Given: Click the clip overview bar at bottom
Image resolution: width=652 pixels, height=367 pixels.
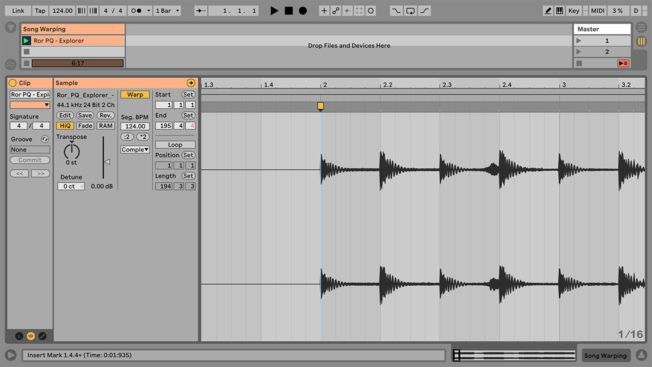Looking at the screenshot, I should pyautogui.click(x=514, y=355).
